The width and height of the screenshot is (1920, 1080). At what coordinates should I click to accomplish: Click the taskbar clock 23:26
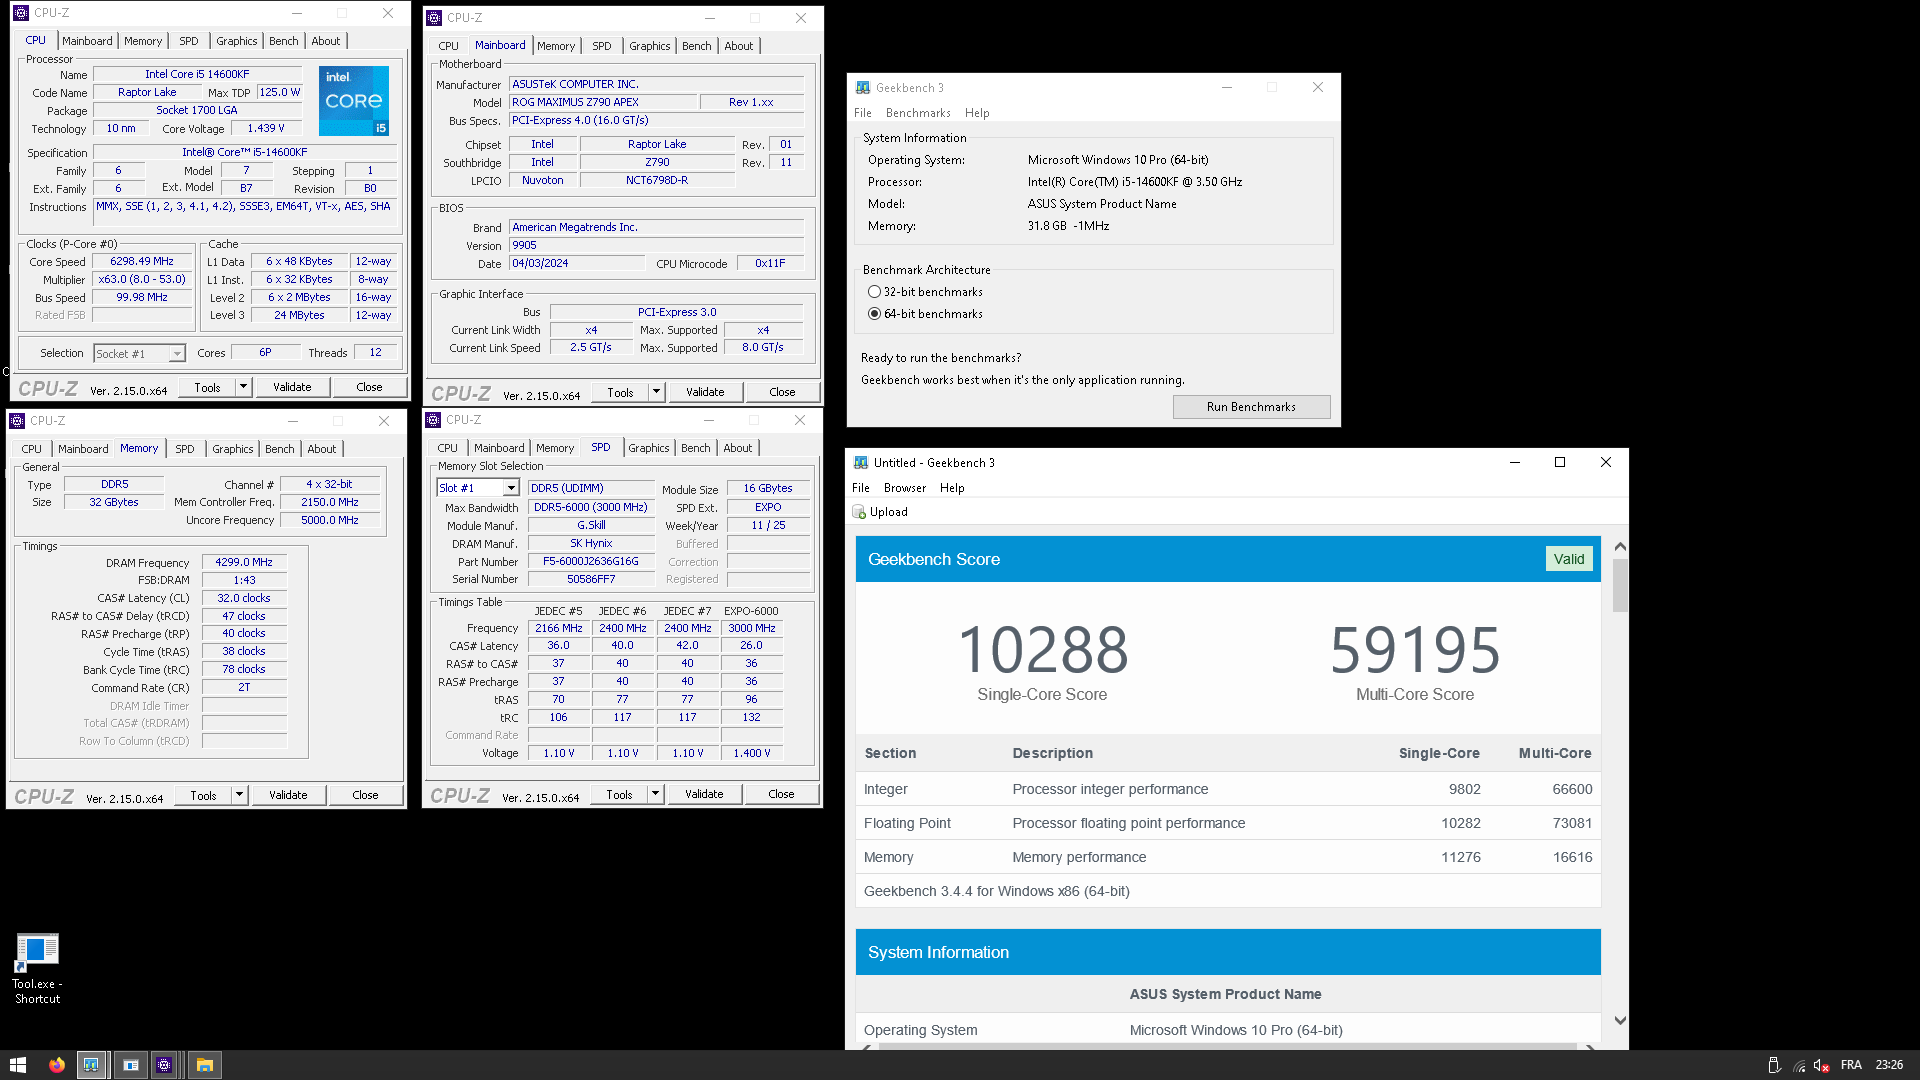(1889, 1065)
